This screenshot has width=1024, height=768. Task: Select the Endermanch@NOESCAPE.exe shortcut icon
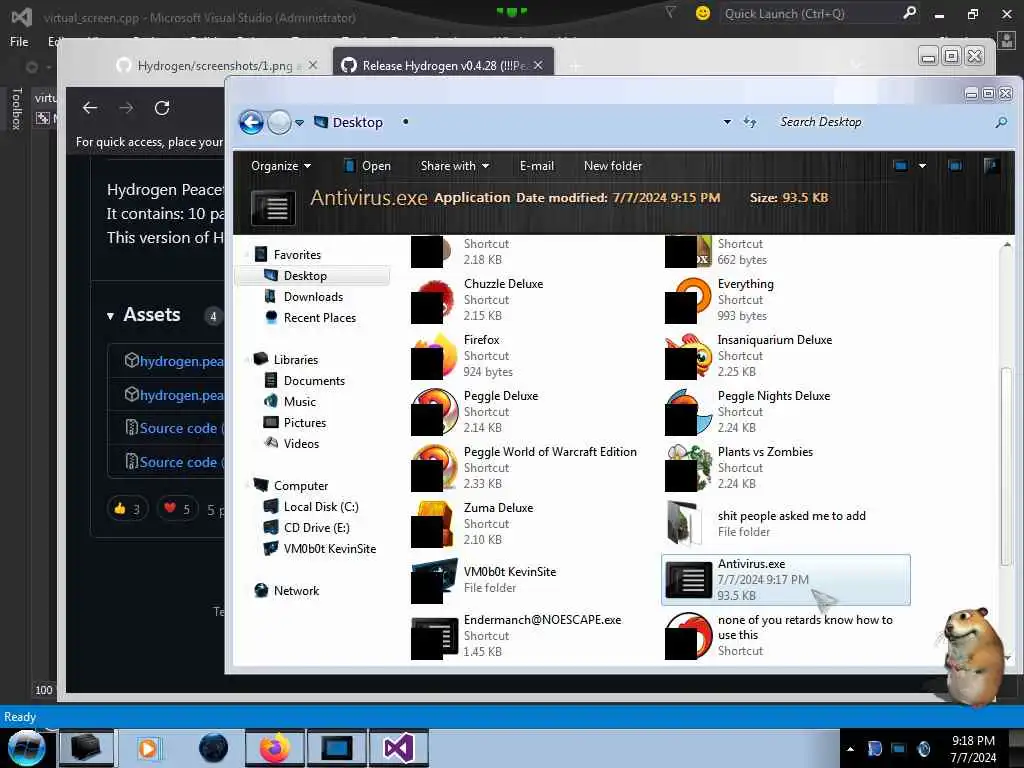(434, 637)
